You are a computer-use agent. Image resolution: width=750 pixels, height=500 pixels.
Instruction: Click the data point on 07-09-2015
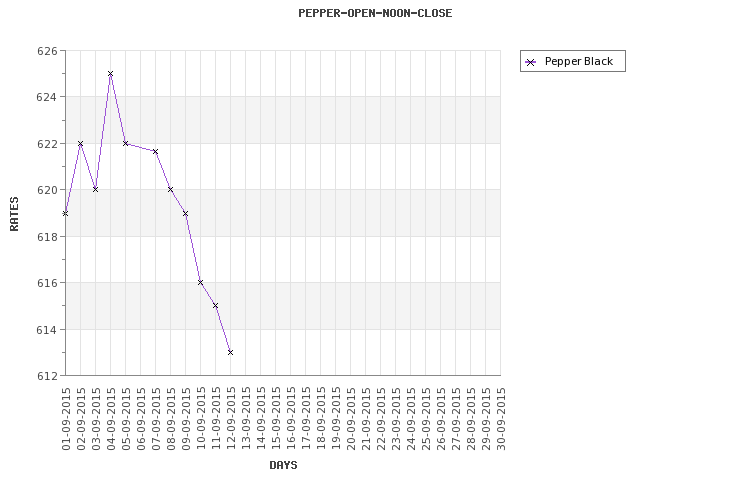tap(155, 151)
